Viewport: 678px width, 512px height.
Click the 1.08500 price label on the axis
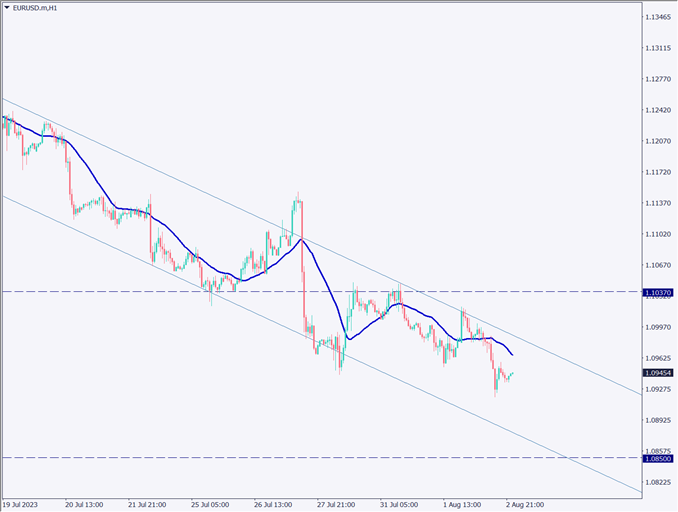point(657,458)
